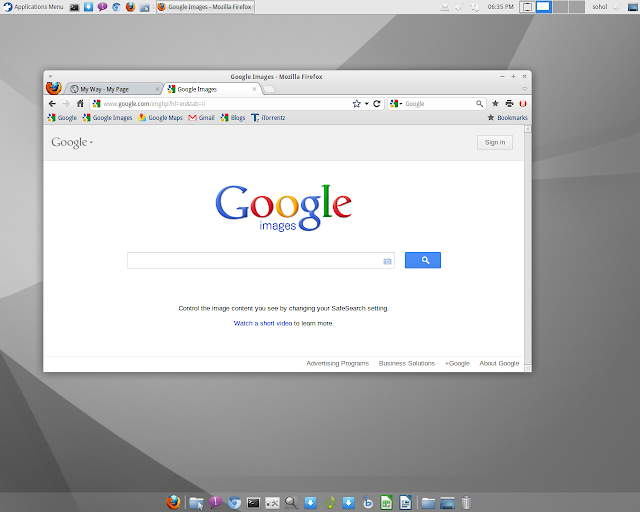Open URL bar history dropdown arrow
The width and height of the screenshot is (640, 512).
367,104
